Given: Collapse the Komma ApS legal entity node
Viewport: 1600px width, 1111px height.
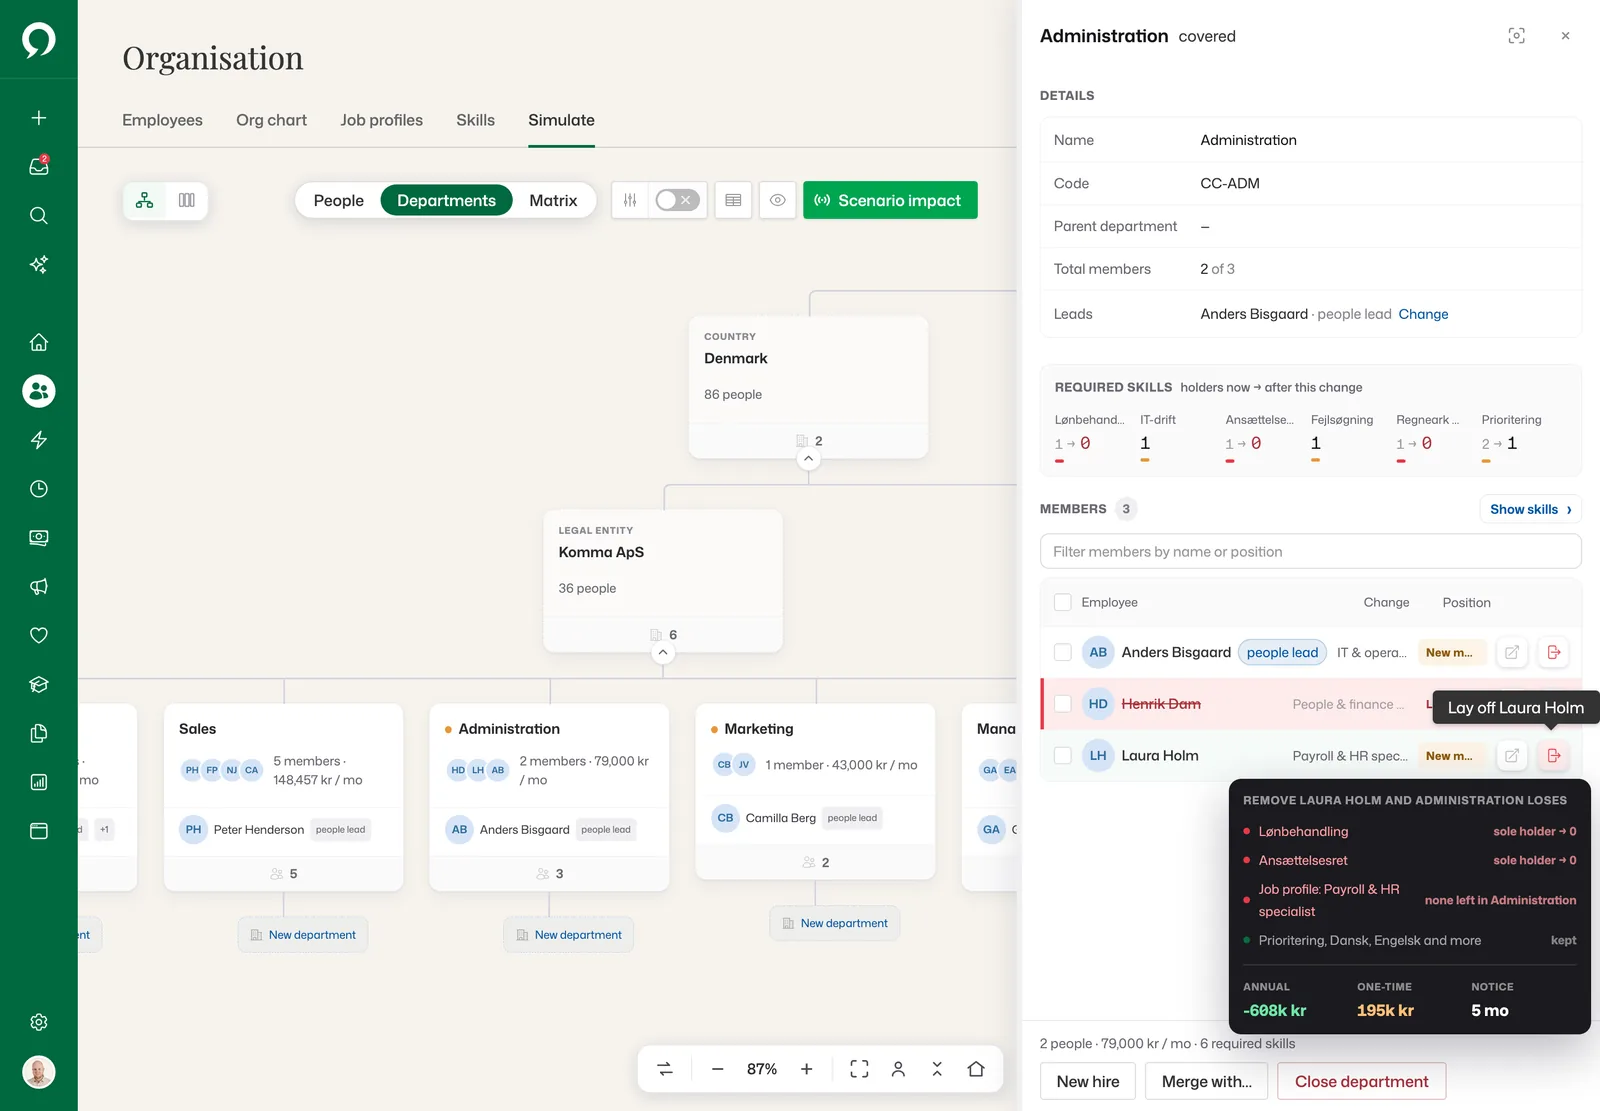Looking at the screenshot, I should [663, 653].
